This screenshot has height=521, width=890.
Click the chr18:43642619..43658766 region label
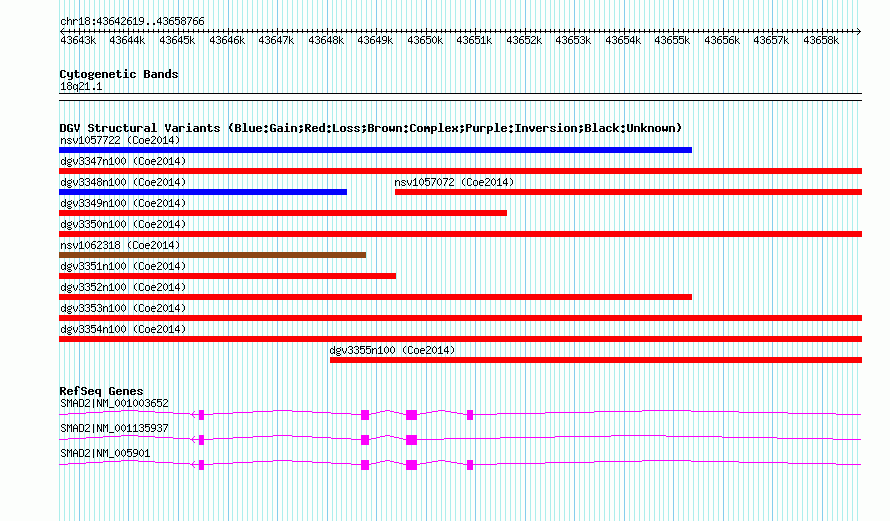(x=132, y=21)
